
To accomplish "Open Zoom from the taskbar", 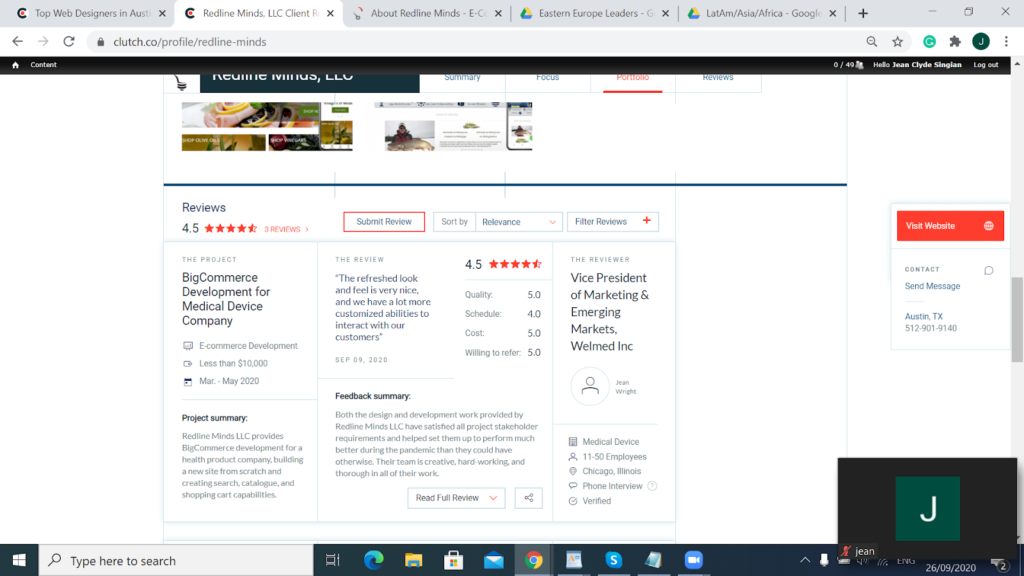I will pyautogui.click(x=694, y=560).
